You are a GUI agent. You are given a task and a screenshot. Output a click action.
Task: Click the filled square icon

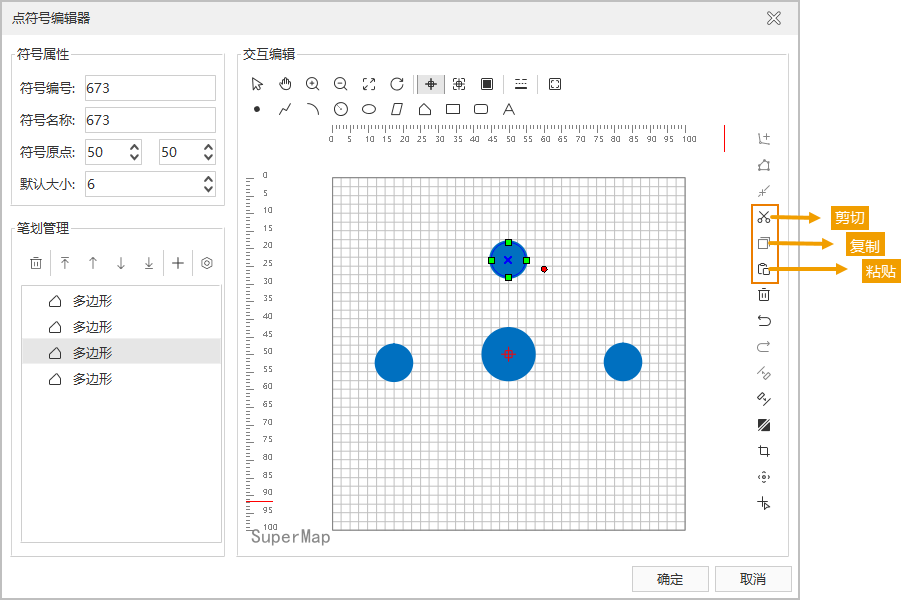pyautogui.click(x=487, y=84)
